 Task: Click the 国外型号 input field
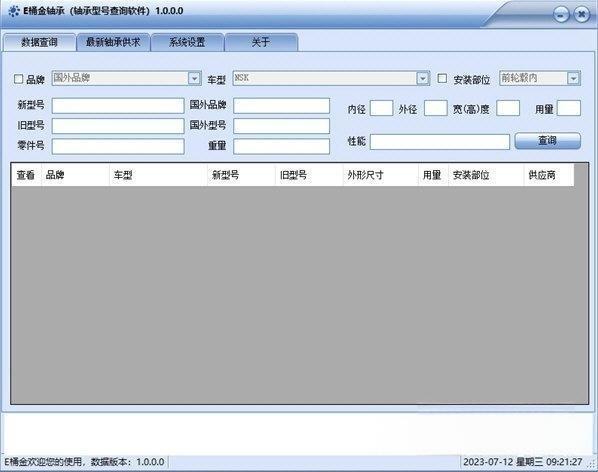(281, 126)
